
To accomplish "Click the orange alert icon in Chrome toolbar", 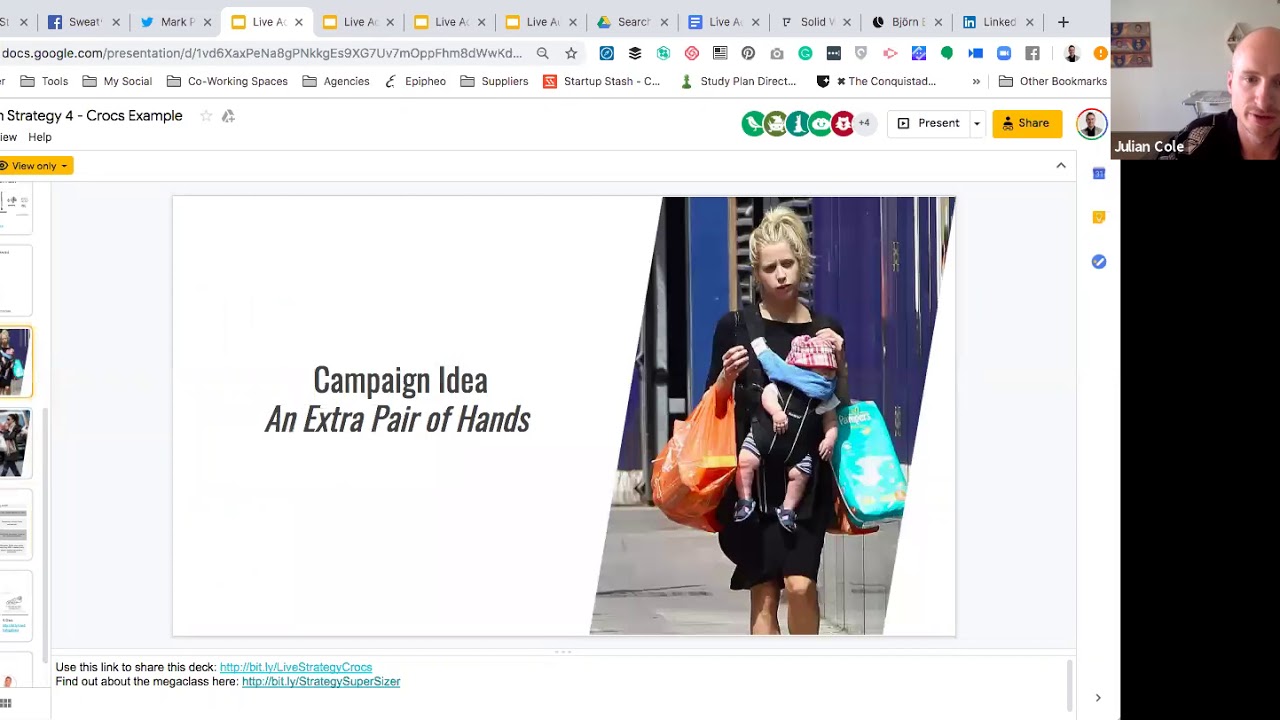I will 1100,53.
